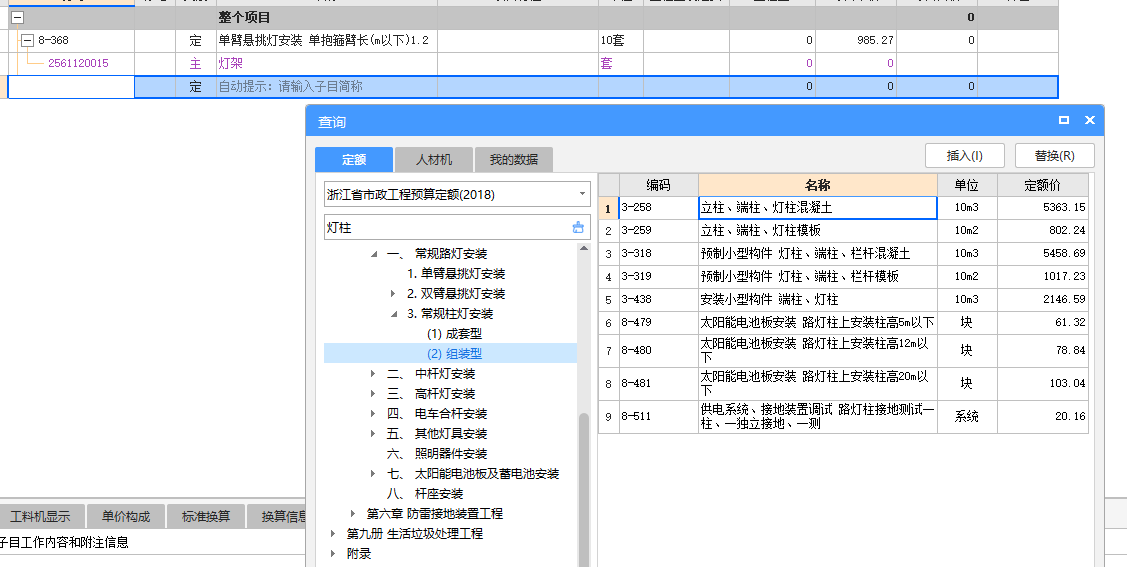This screenshot has height=567, width=1127.
Task: Open the 标准换算 bottom tab
Action: pyautogui.click(x=206, y=516)
